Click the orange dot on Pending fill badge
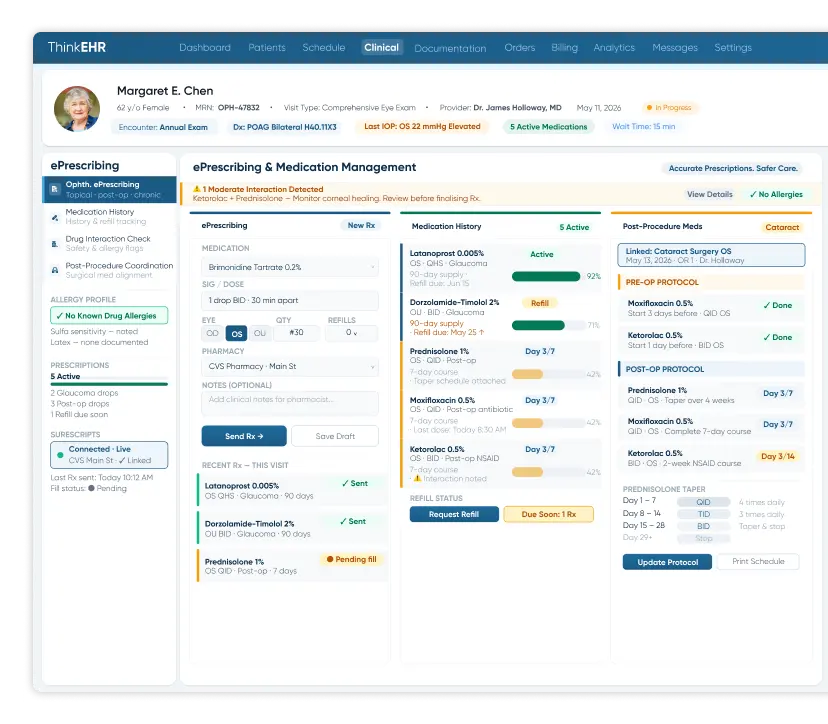The width and height of the screenshot is (828, 724). pos(330,559)
